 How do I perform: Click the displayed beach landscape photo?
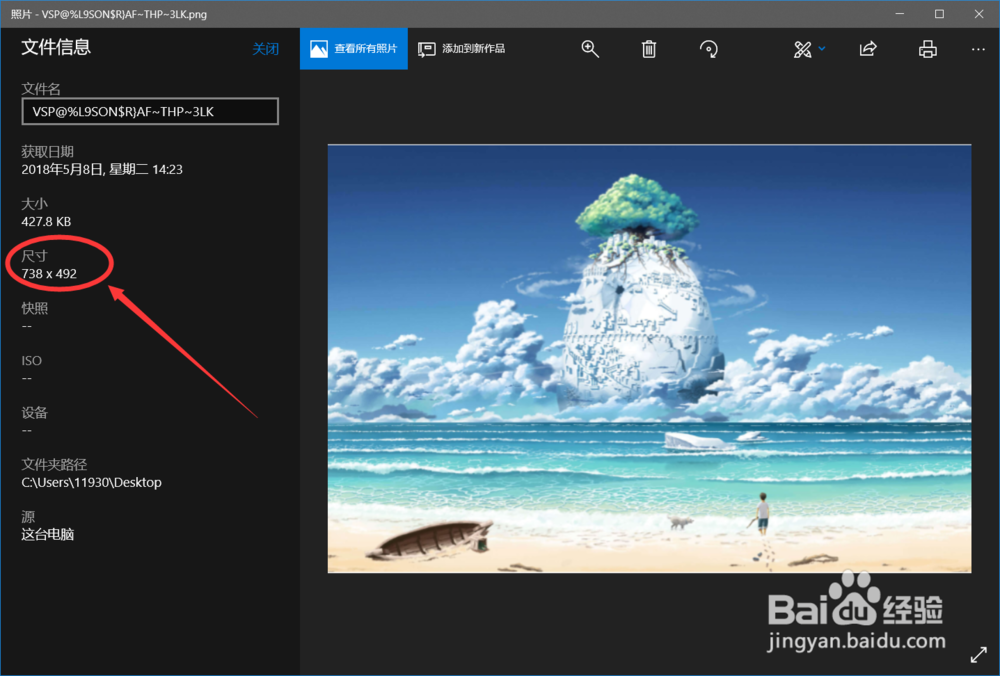coord(649,358)
